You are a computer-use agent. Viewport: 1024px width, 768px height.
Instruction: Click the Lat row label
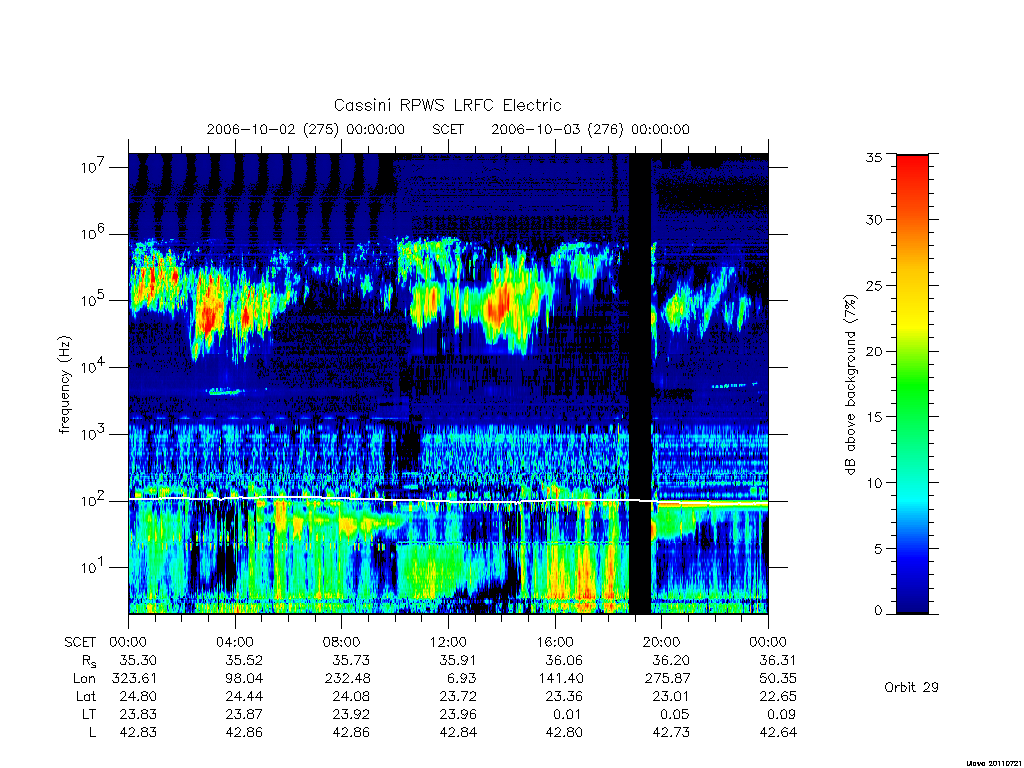[x=86, y=696]
